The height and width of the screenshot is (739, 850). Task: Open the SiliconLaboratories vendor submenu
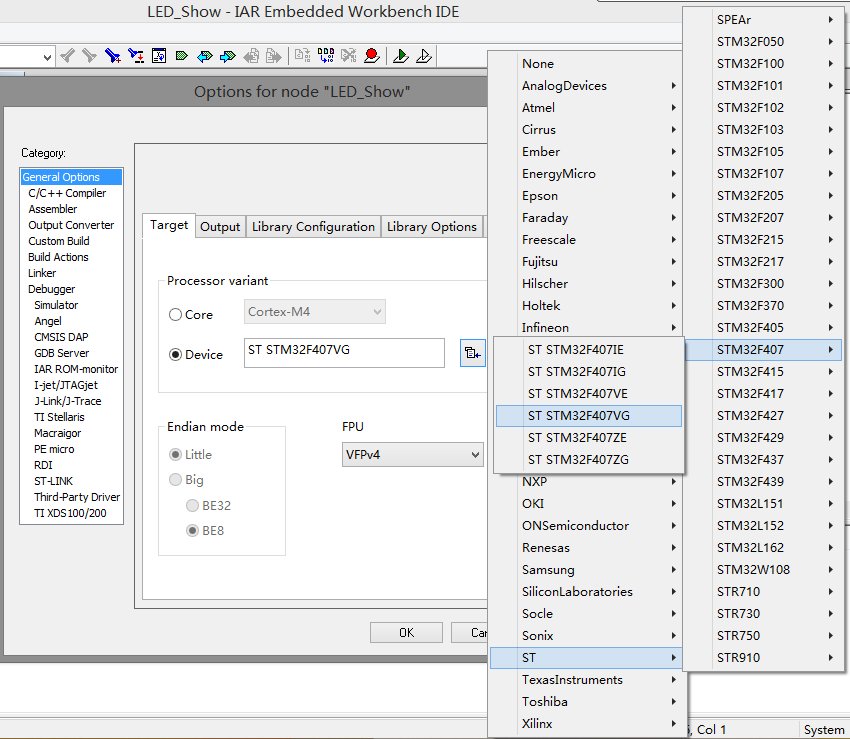586,592
